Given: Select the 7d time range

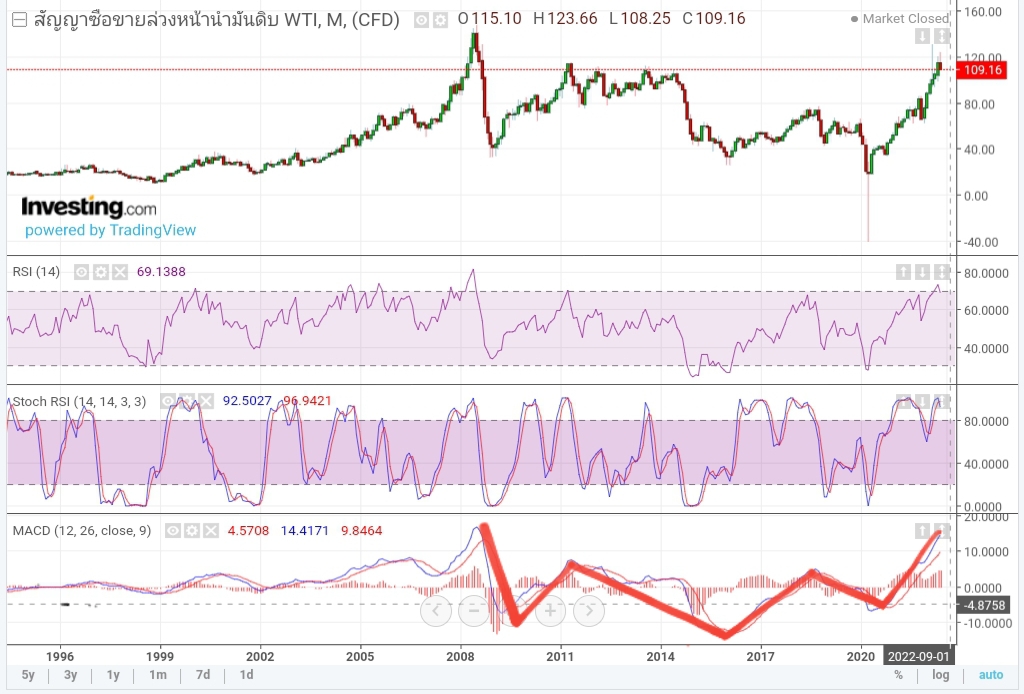Looking at the screenshot, I should pos(203,675).
